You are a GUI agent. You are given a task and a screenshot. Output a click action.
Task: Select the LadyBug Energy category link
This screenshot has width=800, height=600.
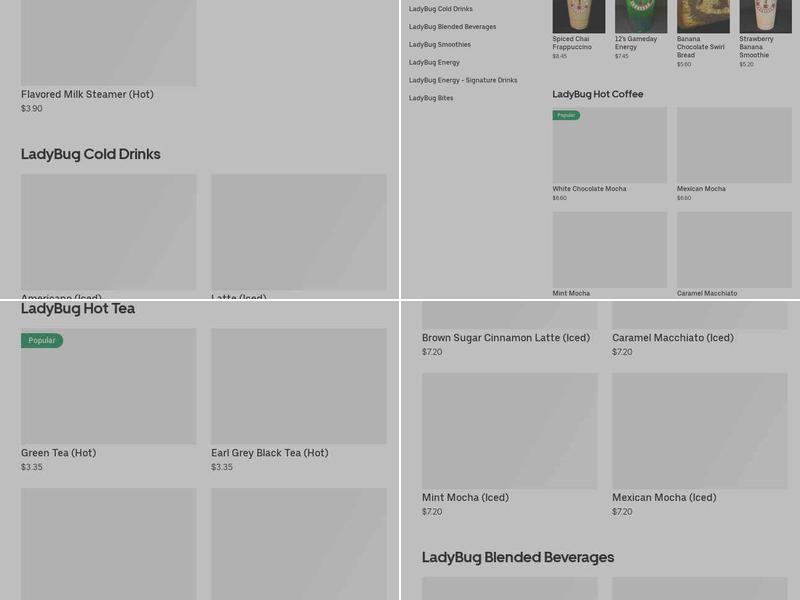(x=434, y=62)
